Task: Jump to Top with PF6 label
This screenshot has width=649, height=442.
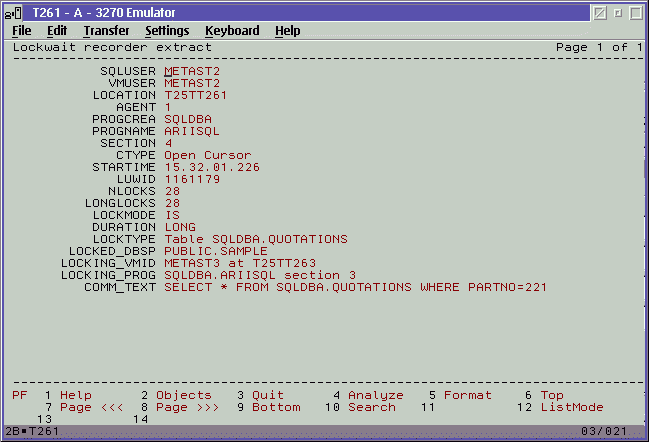Action: [x=552, y=396]
